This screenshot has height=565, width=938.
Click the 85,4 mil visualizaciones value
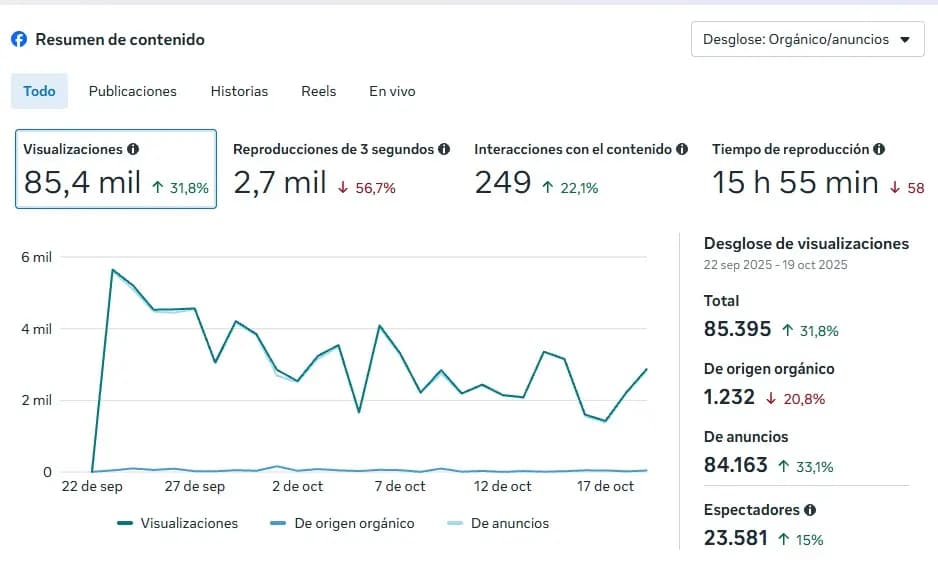pyautogui.click(x=83, y=183)
